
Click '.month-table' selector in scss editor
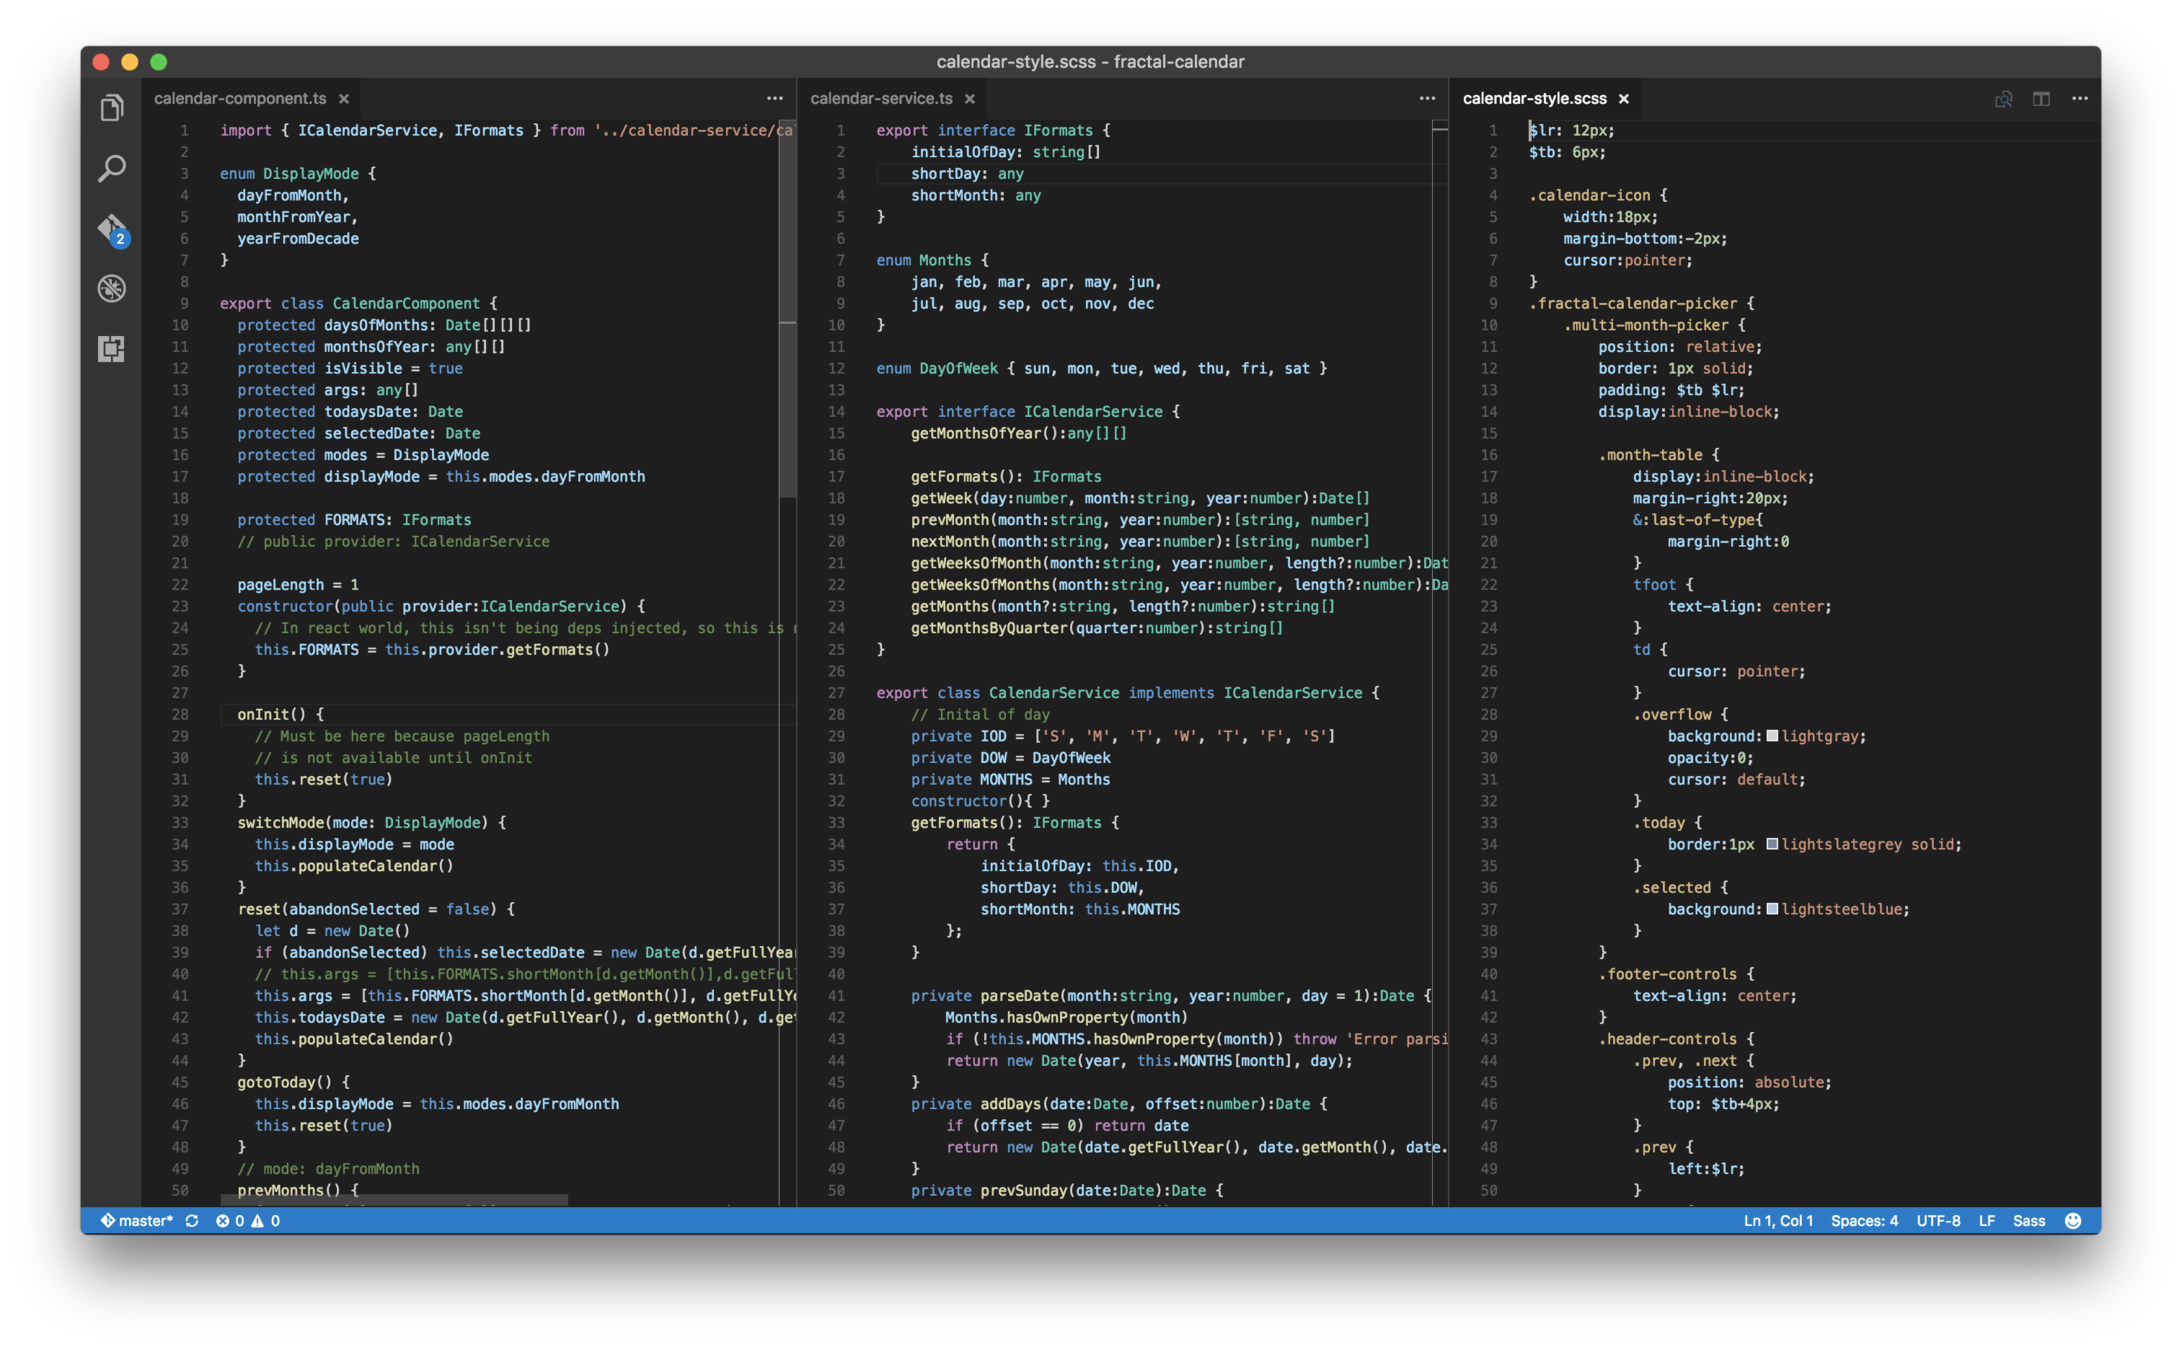pos(1650,455)
